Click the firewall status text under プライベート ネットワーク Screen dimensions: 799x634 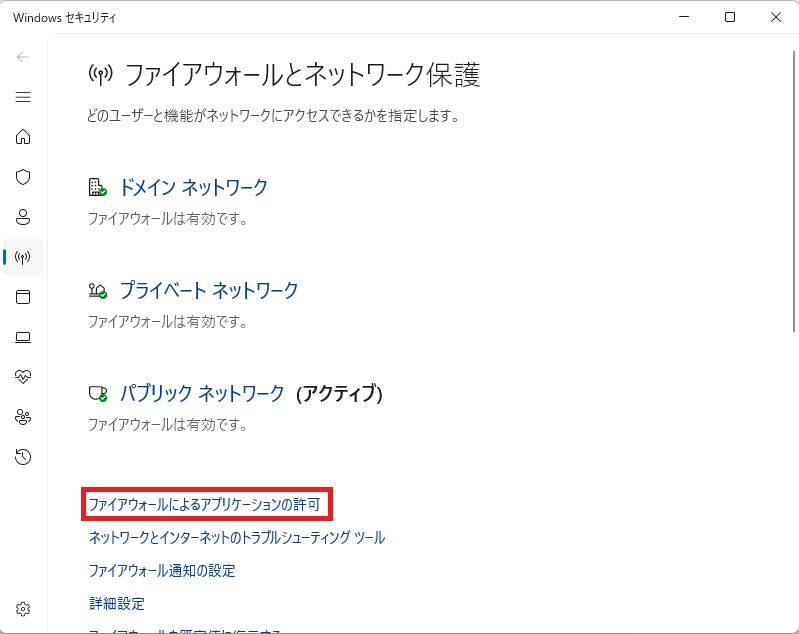(168, 322)
